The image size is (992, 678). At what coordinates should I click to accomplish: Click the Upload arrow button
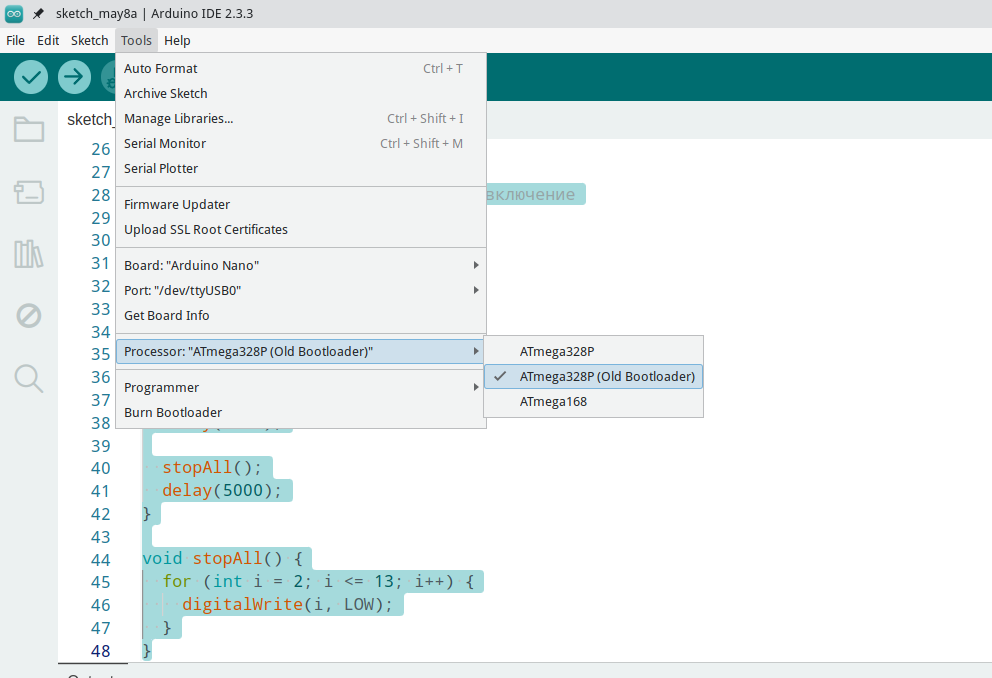coord(75,77)
